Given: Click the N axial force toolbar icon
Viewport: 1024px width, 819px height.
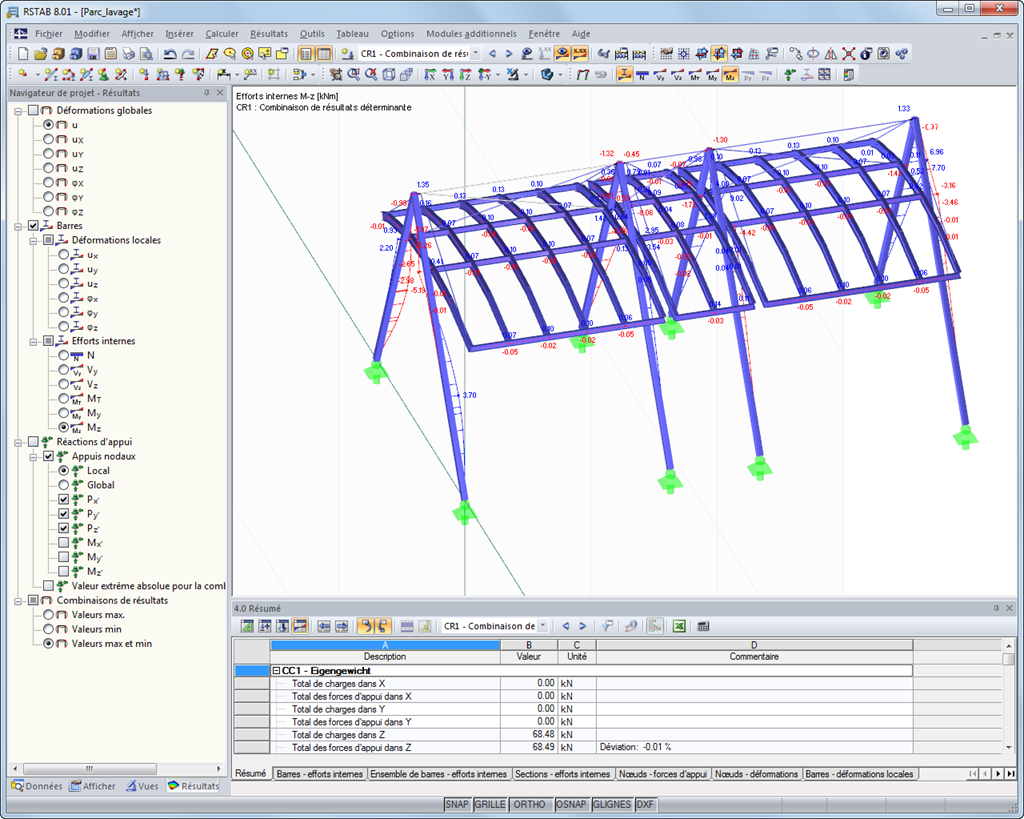Looking at the screenshot, I should 641,75.
